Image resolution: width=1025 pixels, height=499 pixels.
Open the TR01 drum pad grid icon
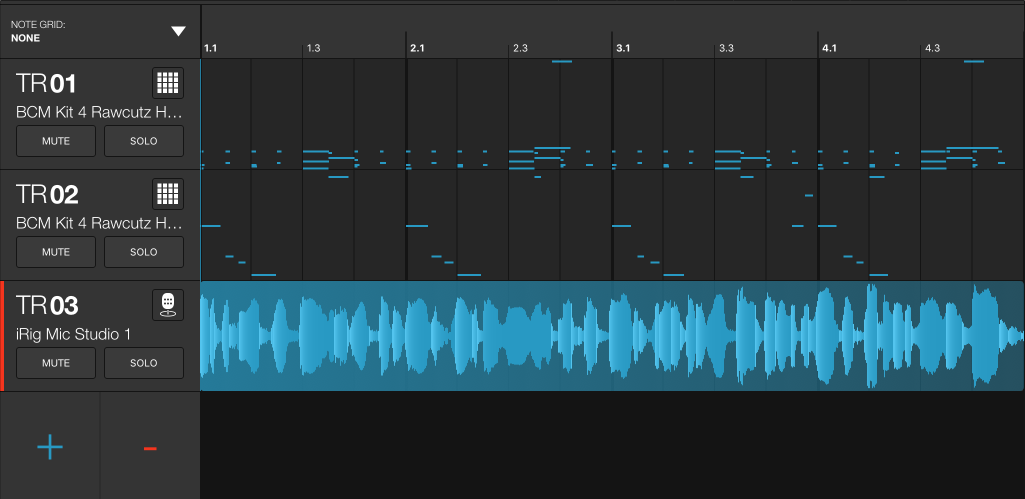click(168, 83)
